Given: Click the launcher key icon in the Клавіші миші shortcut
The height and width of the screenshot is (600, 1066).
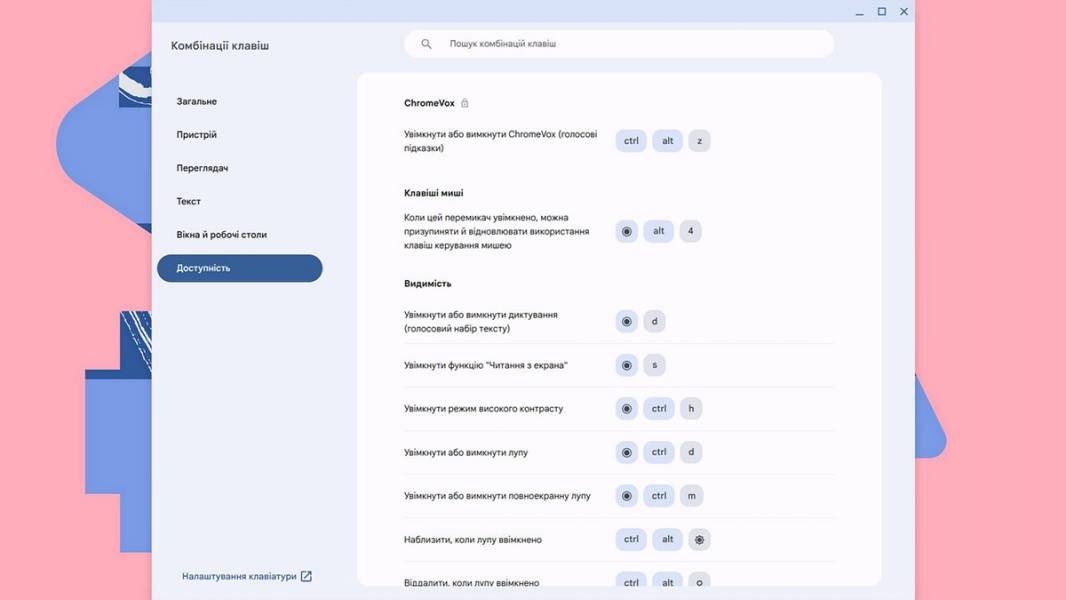Looking at the screenshot, I should tap(627, 231).
